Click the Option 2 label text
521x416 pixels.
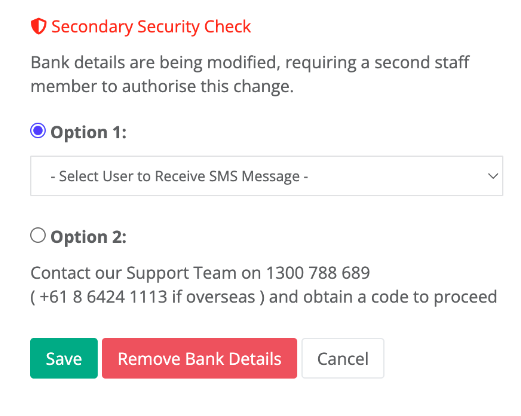click(89, 237)
